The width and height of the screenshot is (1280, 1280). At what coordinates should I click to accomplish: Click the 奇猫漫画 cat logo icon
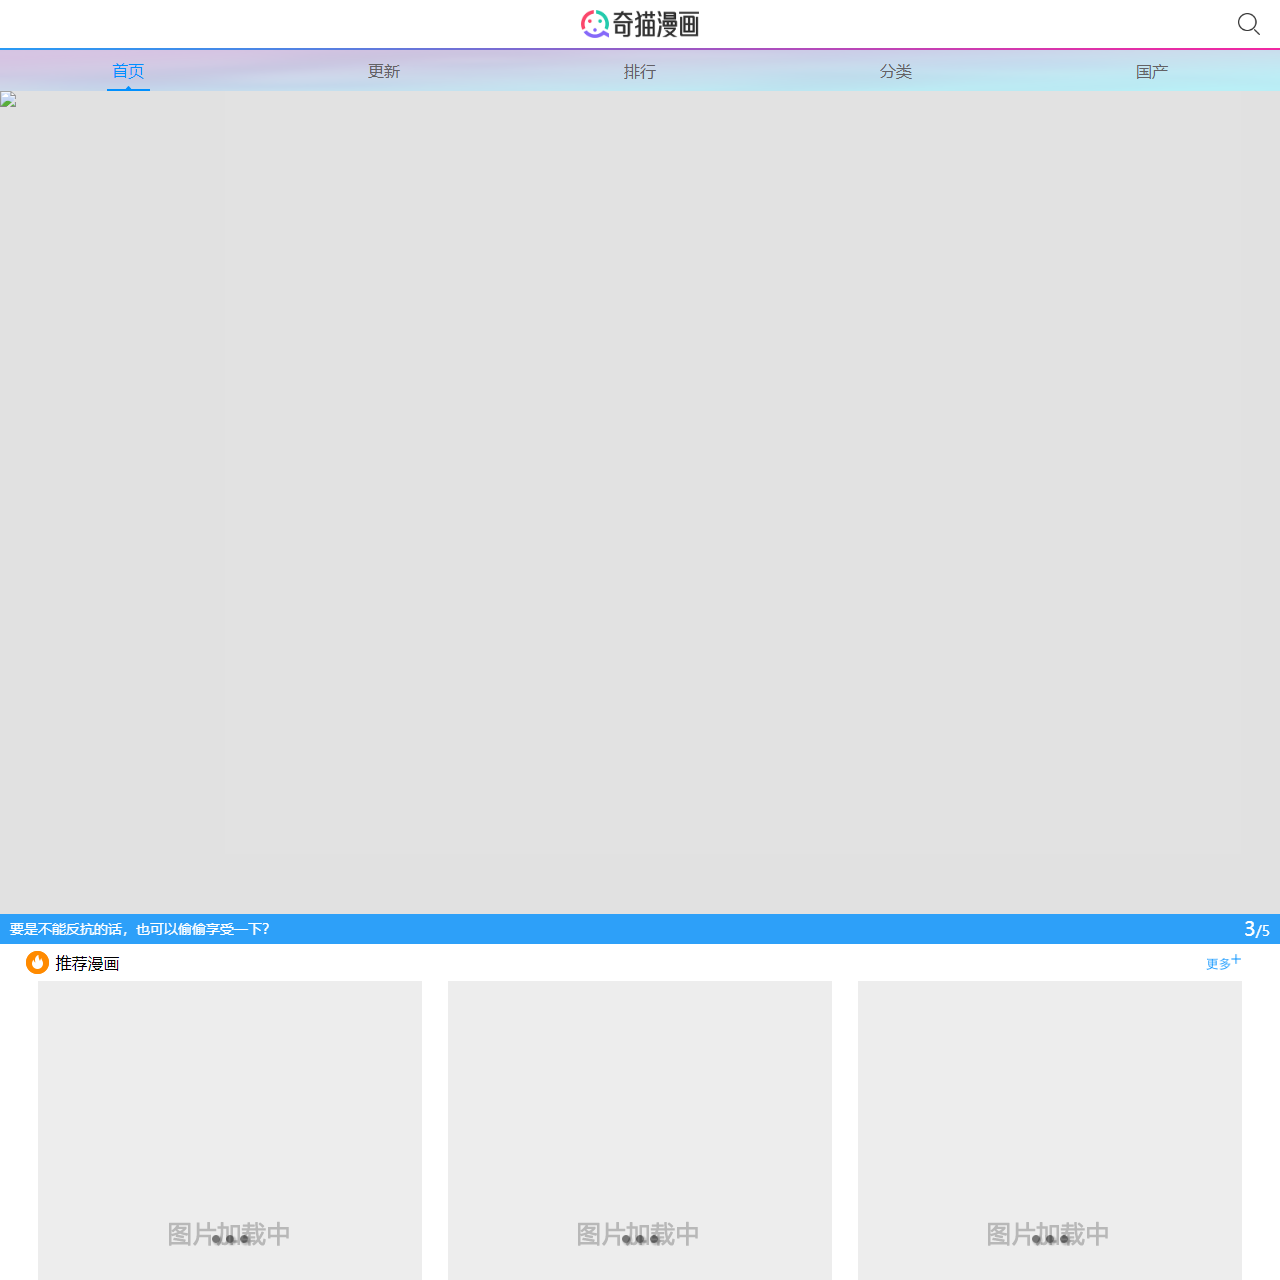pyautogui.click(x=595, y=24)
